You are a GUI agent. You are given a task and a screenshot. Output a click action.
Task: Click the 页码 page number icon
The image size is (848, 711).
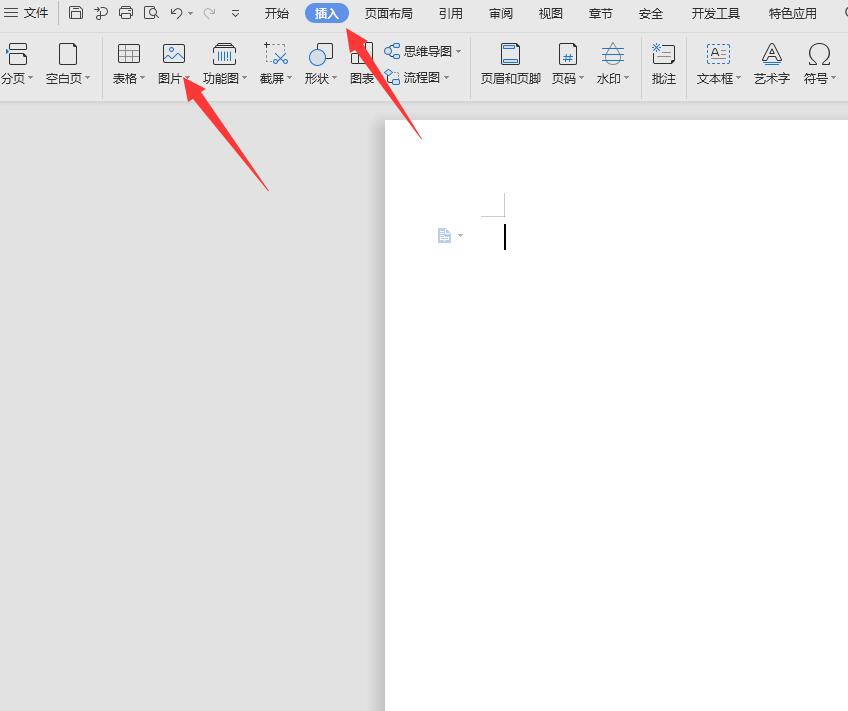[x=567, y=54]
